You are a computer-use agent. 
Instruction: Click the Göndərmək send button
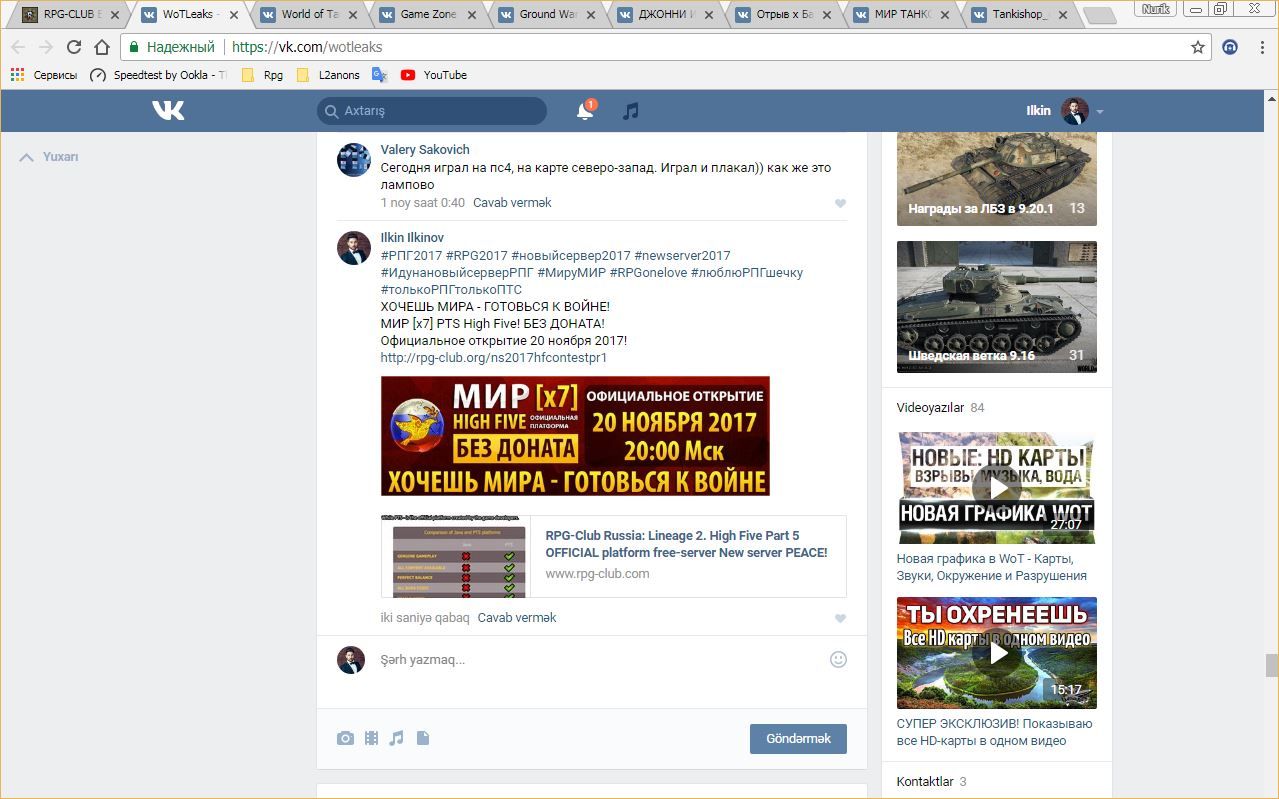point(798,739)
